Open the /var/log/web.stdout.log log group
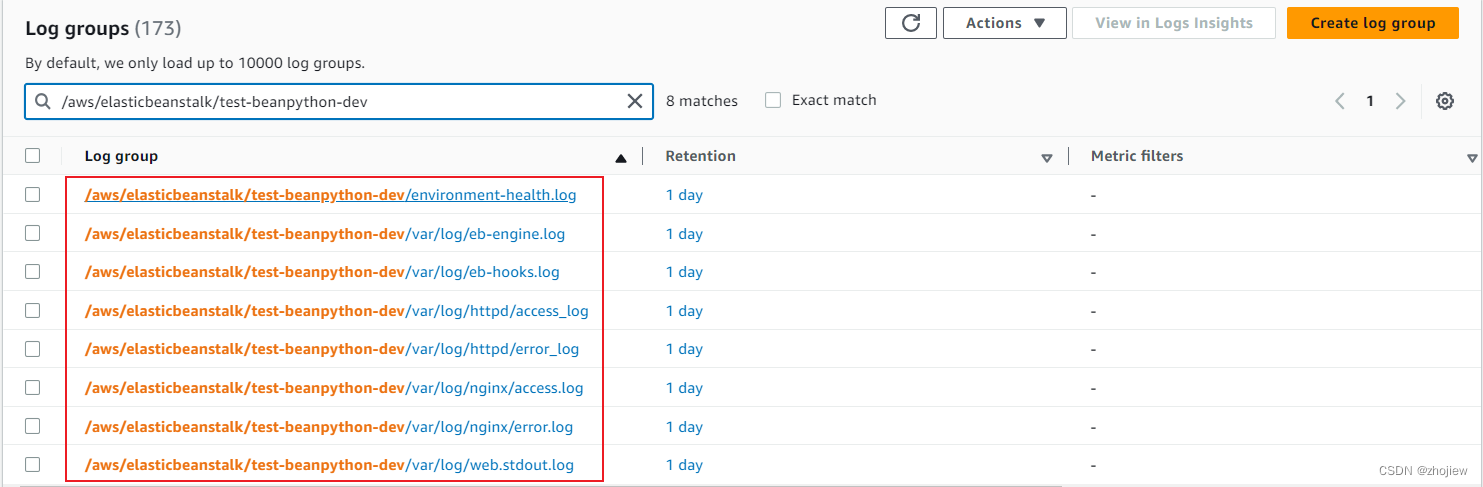Viewport: 1483px width, 487px height. [330, 465]
